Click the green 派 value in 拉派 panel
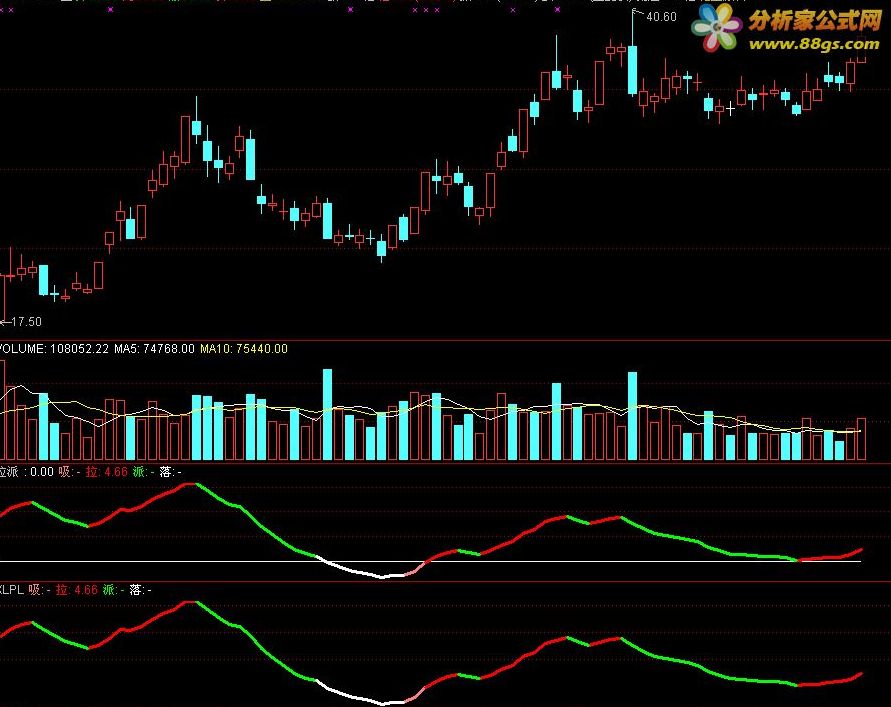The image size is (891, 707). tap(143, 472)
